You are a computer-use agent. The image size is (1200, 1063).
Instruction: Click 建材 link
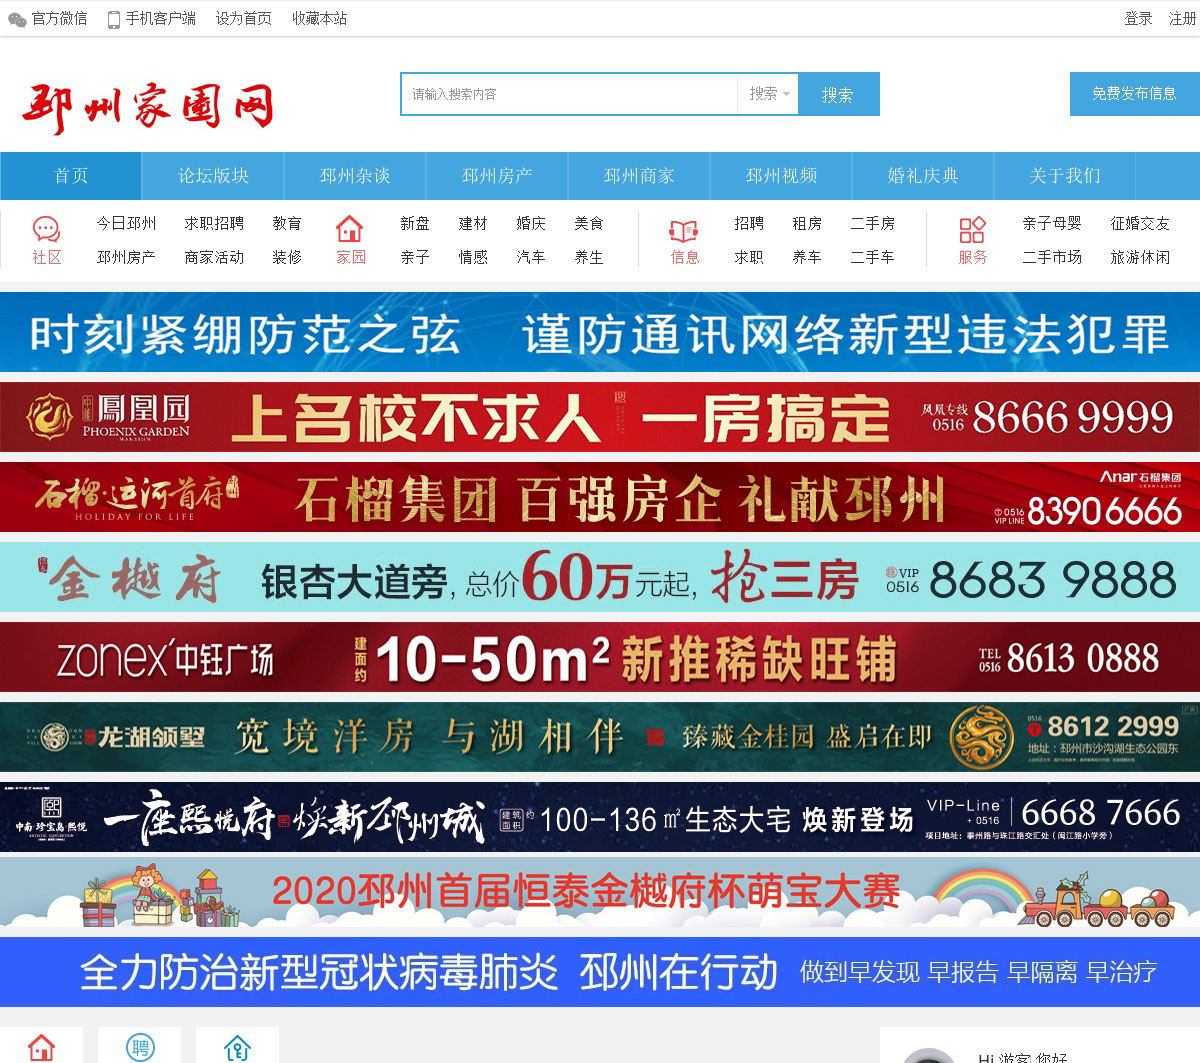(x=473, y=223)
